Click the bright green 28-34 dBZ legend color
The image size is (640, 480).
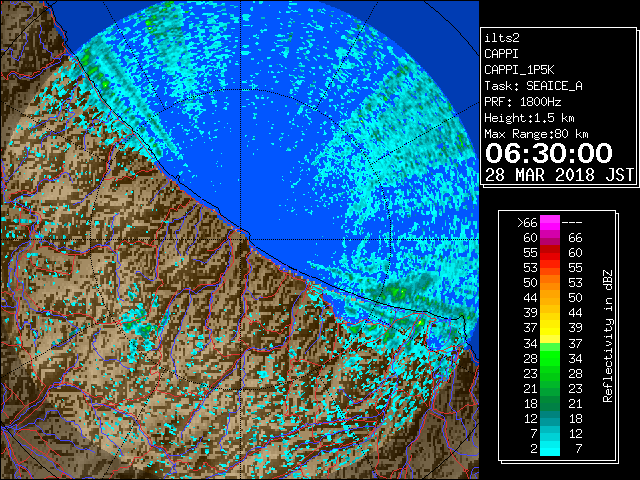click(550, 358)
